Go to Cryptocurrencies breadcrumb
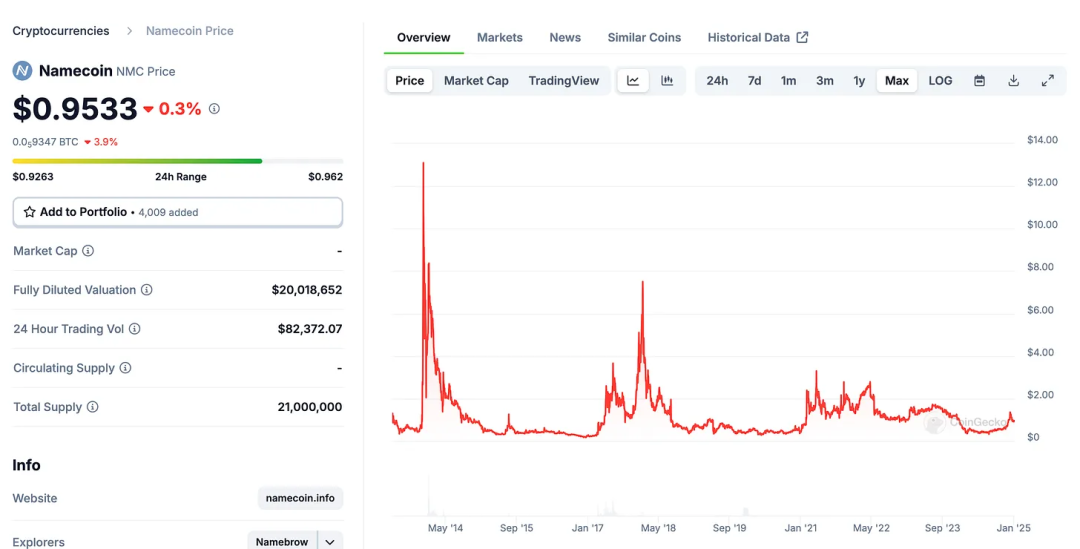1080x549 pixels. click(61, 31)
